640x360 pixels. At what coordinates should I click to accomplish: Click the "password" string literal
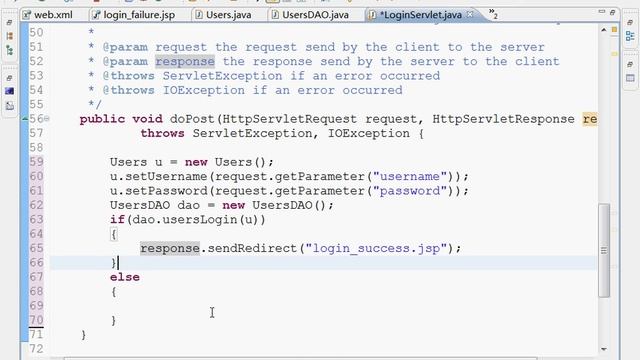click(410, 191)
